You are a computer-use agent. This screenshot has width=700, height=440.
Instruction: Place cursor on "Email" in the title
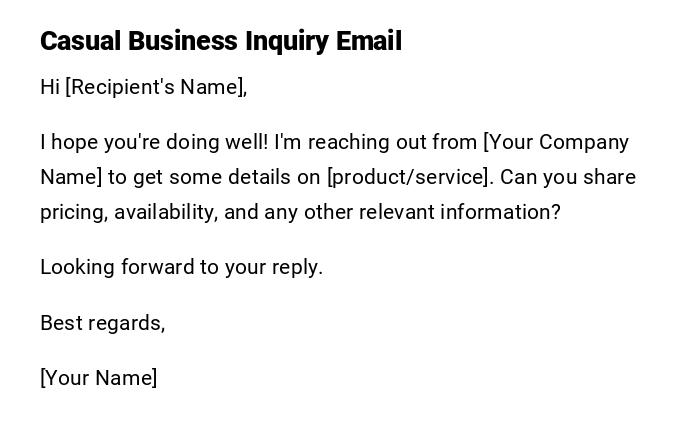tap(369, 41)
